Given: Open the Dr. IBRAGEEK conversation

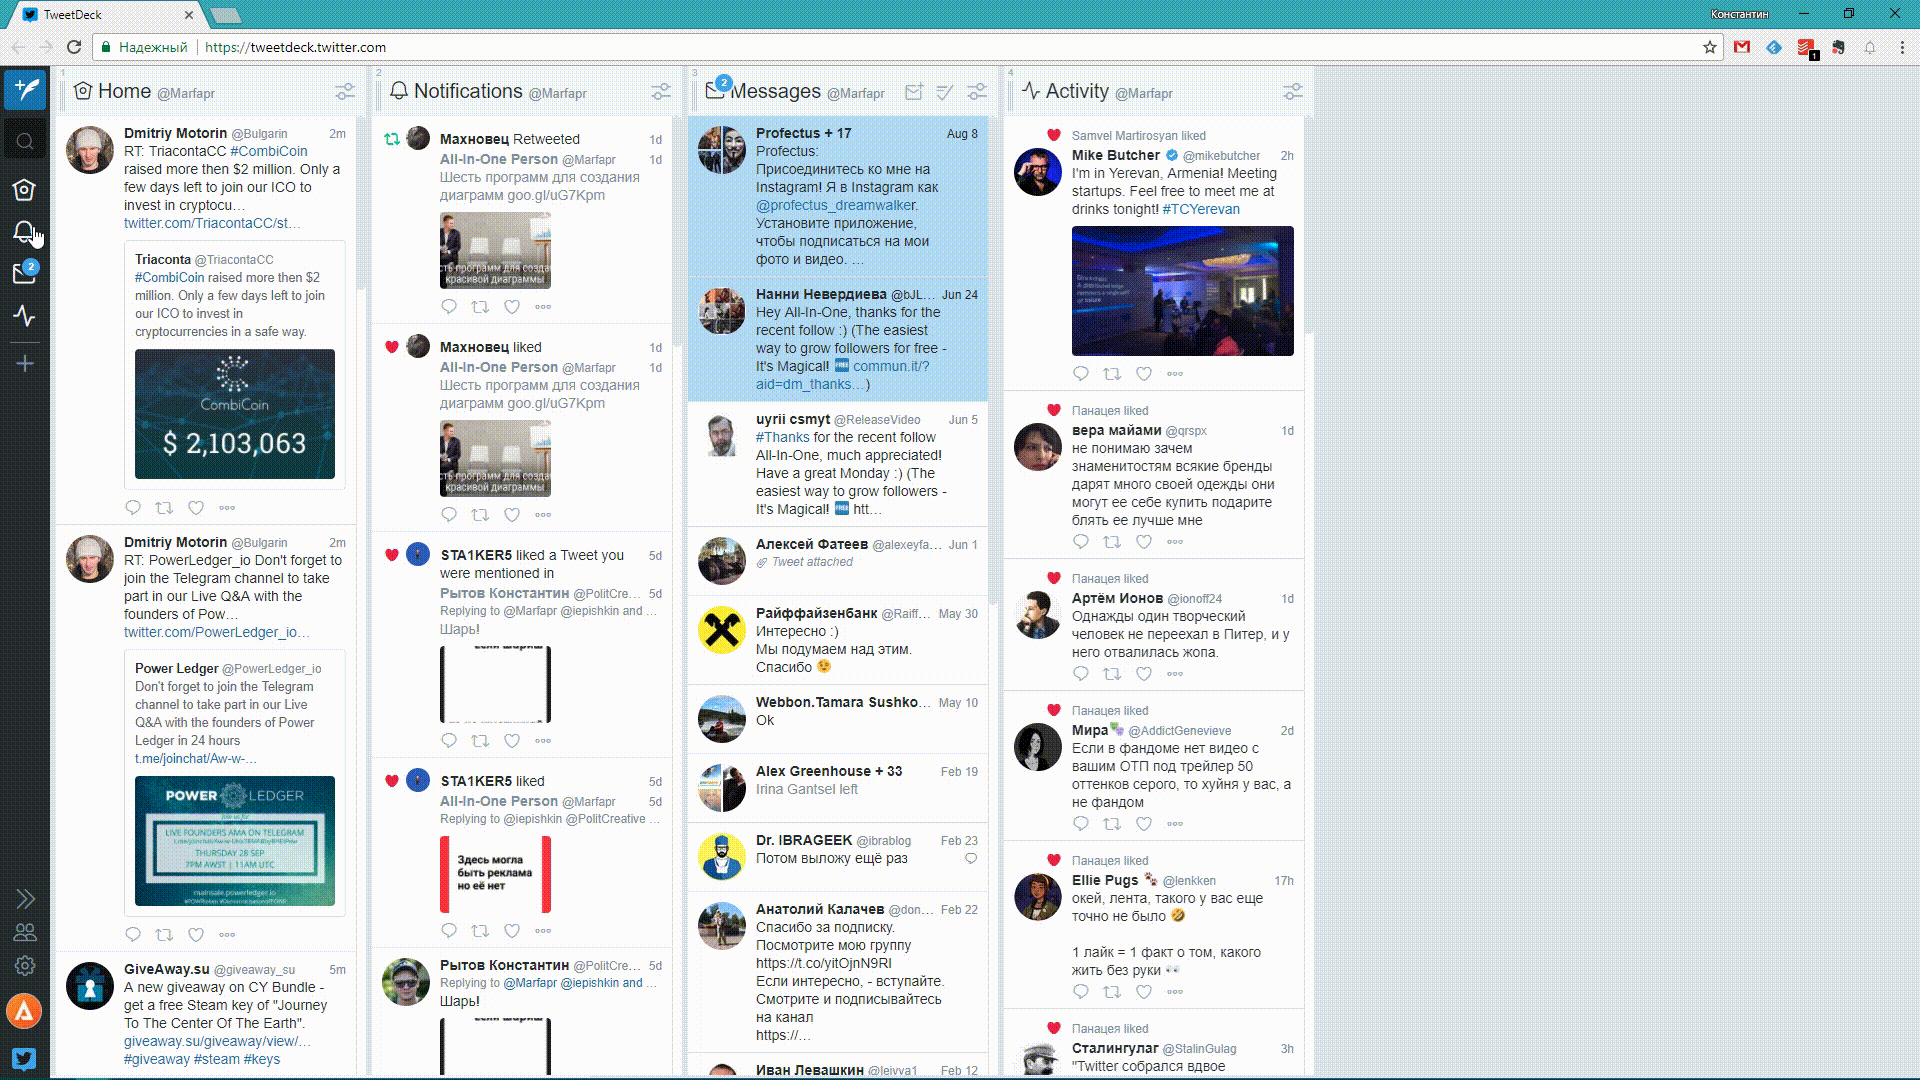Looking at the screenshot, I should 838,857.
